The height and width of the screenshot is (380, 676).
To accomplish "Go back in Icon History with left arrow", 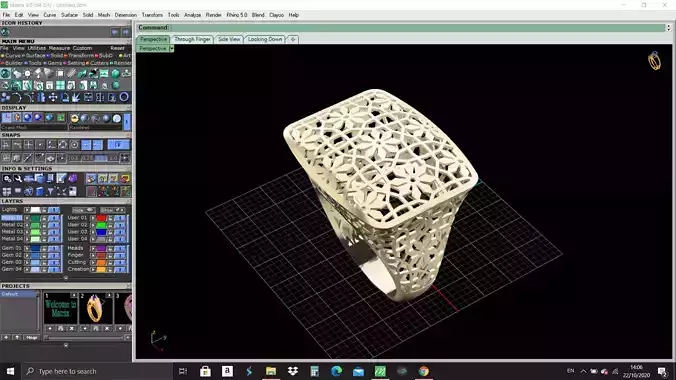I will click(x=115, y=32).
